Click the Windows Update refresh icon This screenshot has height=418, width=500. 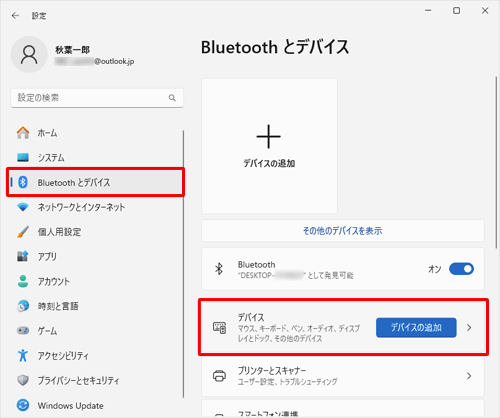click(x=23, y=405)
